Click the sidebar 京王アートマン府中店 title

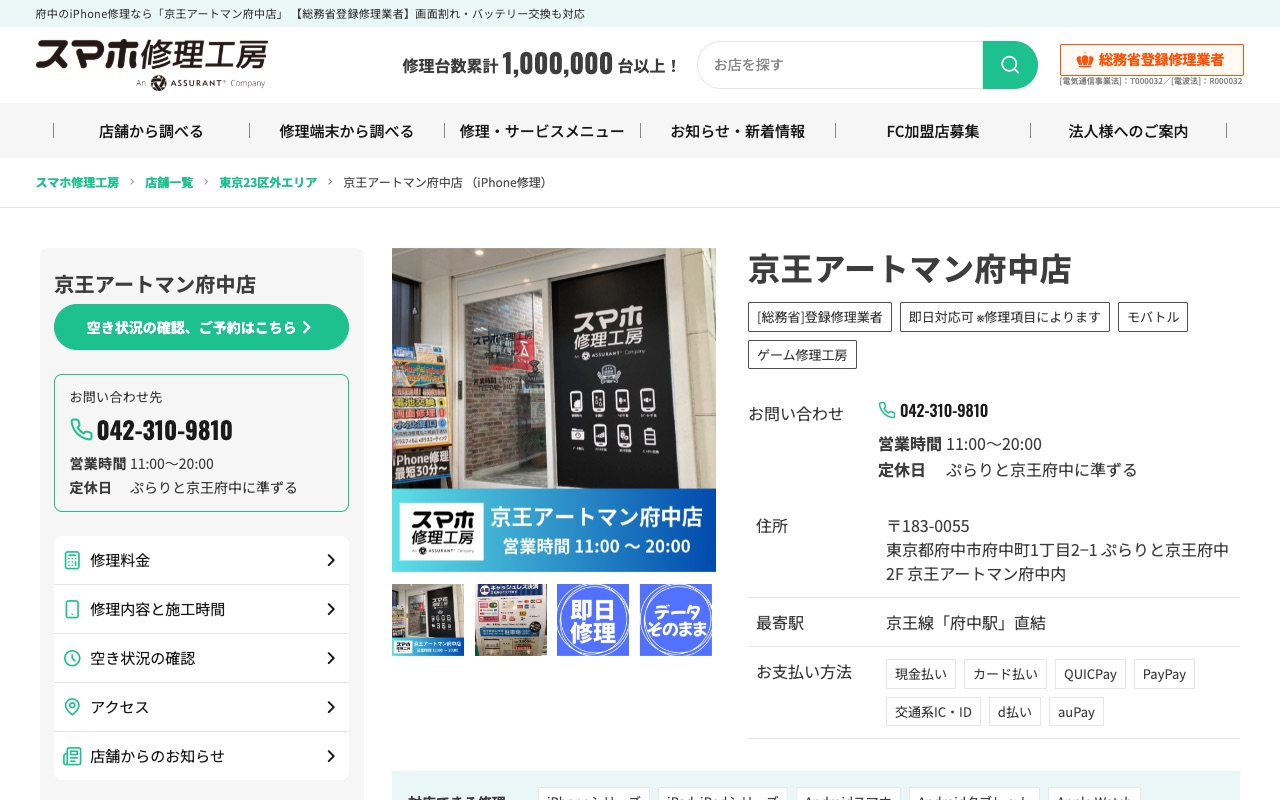(x=155, y=285)
